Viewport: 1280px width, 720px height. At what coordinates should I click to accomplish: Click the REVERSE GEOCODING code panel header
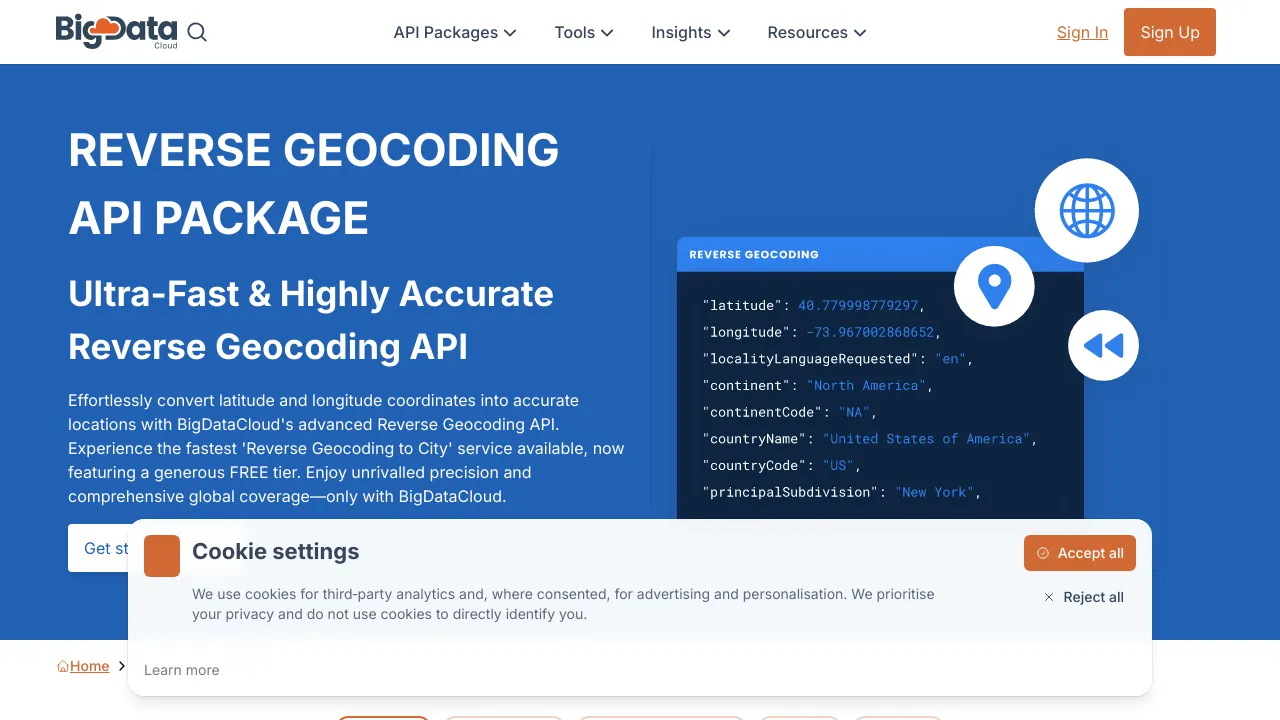click(880, 254)
